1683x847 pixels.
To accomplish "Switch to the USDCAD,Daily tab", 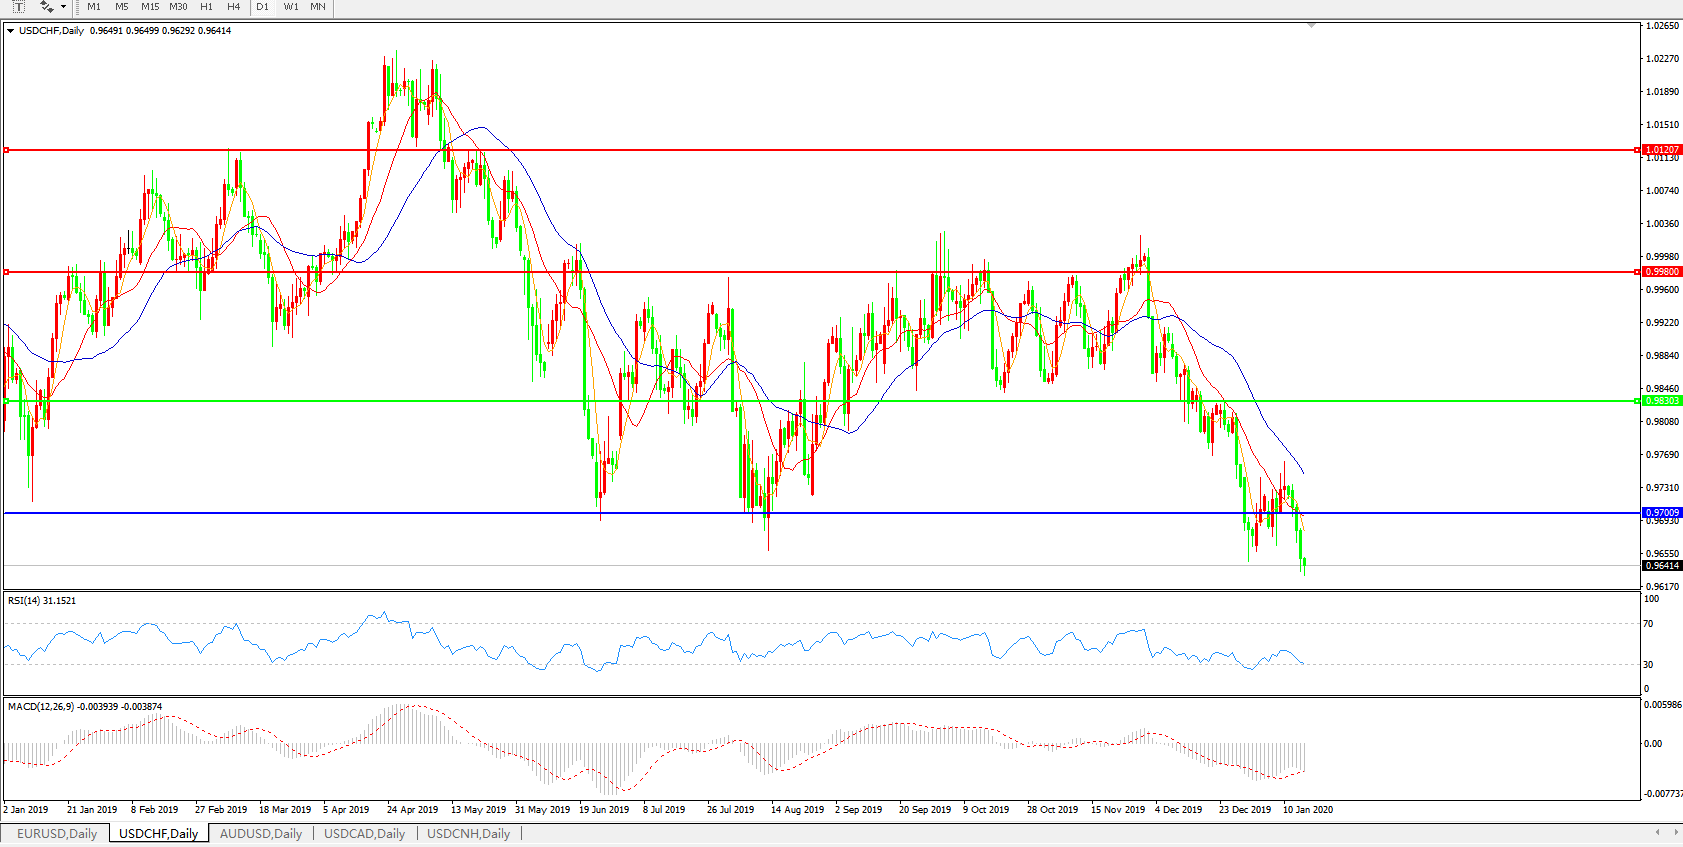I will [x=364, y=833].
